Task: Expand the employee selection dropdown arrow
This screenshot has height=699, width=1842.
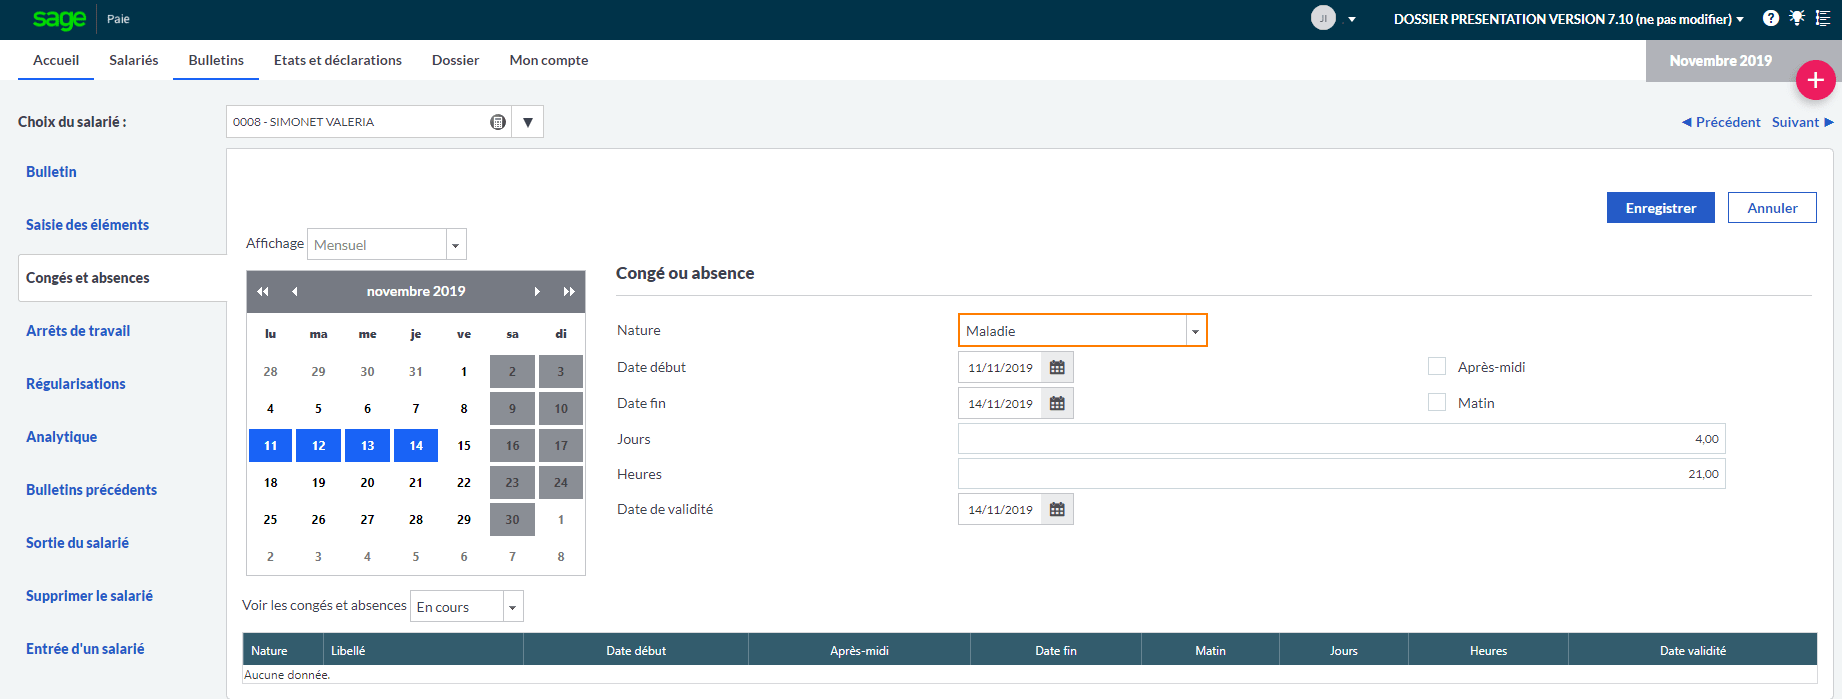Action: 528,122
